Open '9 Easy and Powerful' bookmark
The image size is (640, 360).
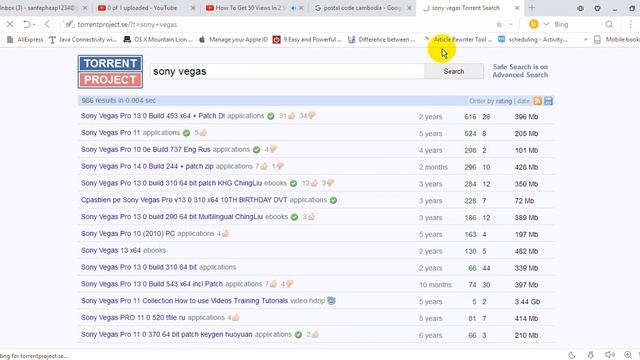pos(307,40)
